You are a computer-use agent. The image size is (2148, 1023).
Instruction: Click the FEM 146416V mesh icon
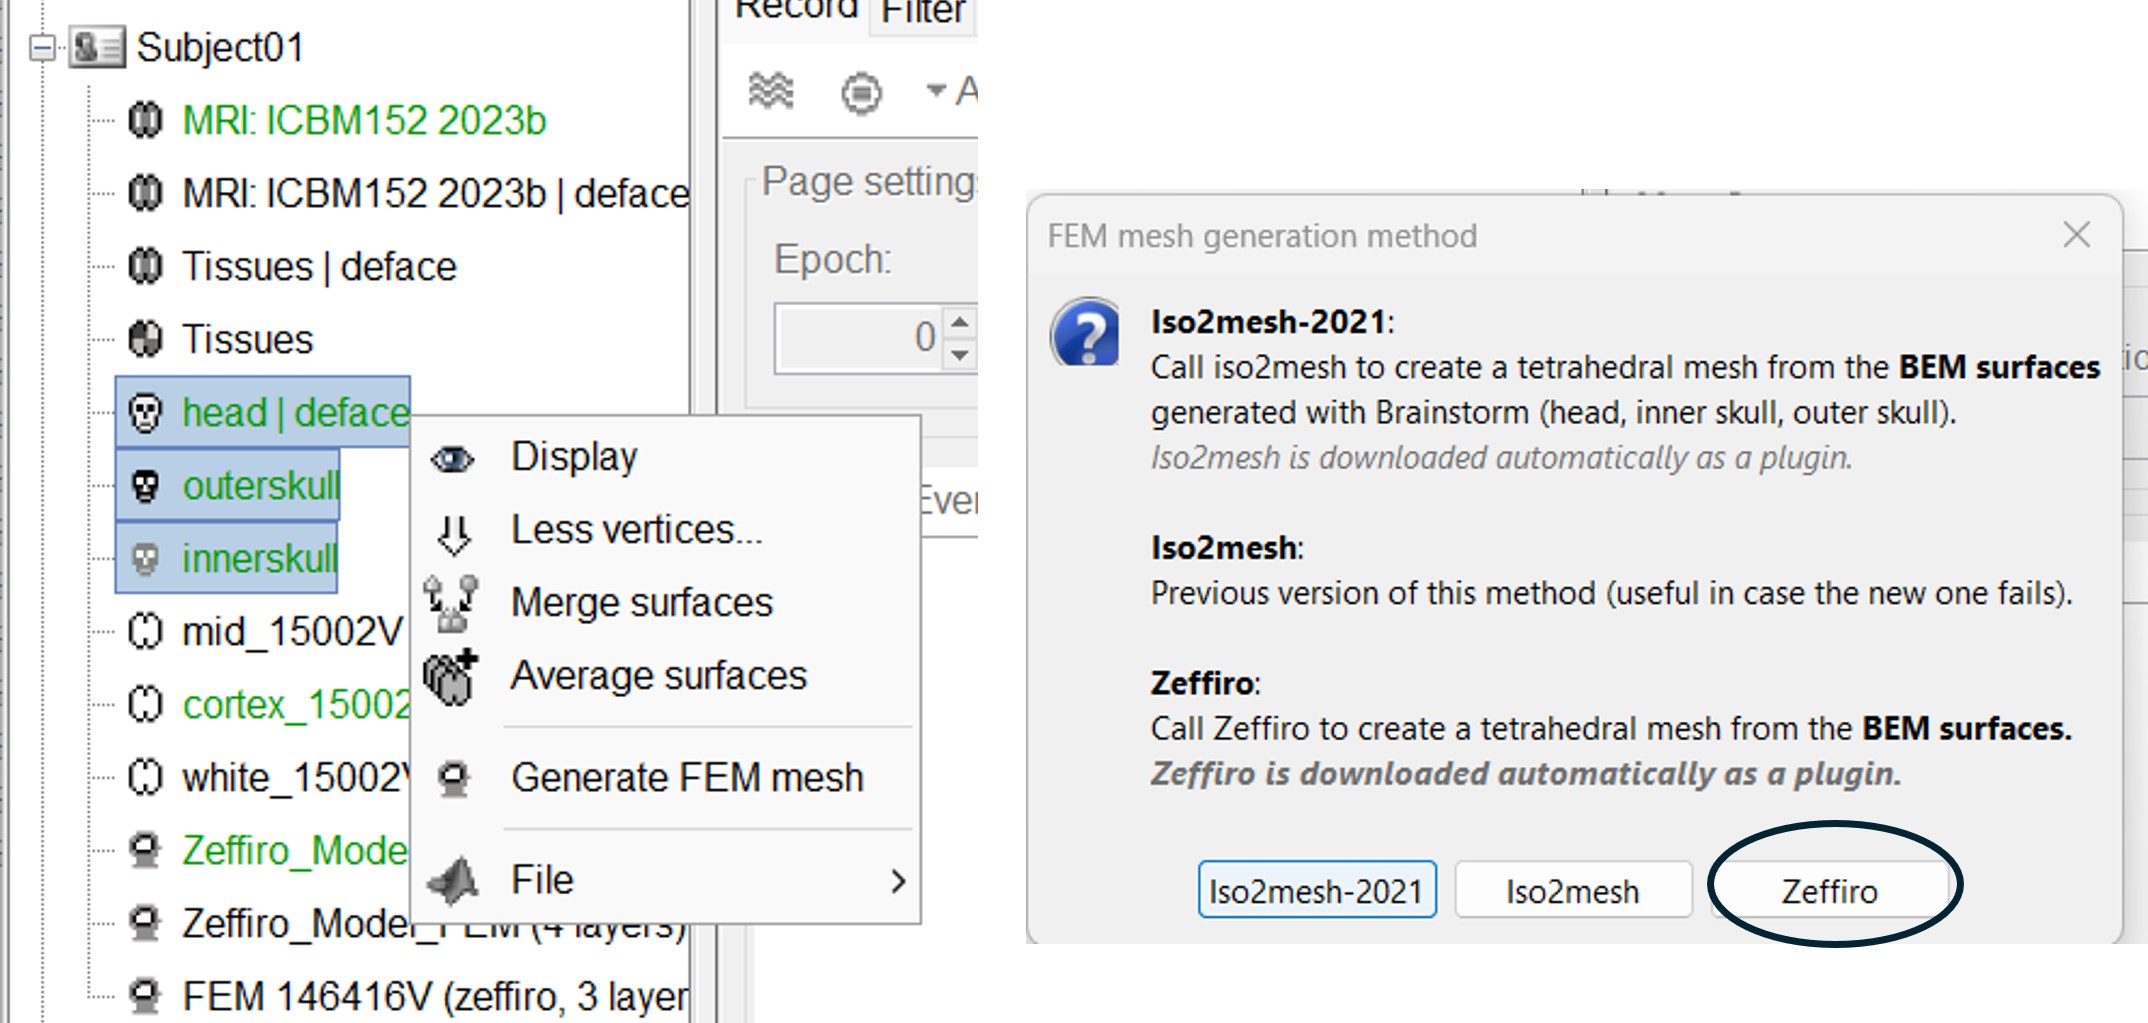145,996
